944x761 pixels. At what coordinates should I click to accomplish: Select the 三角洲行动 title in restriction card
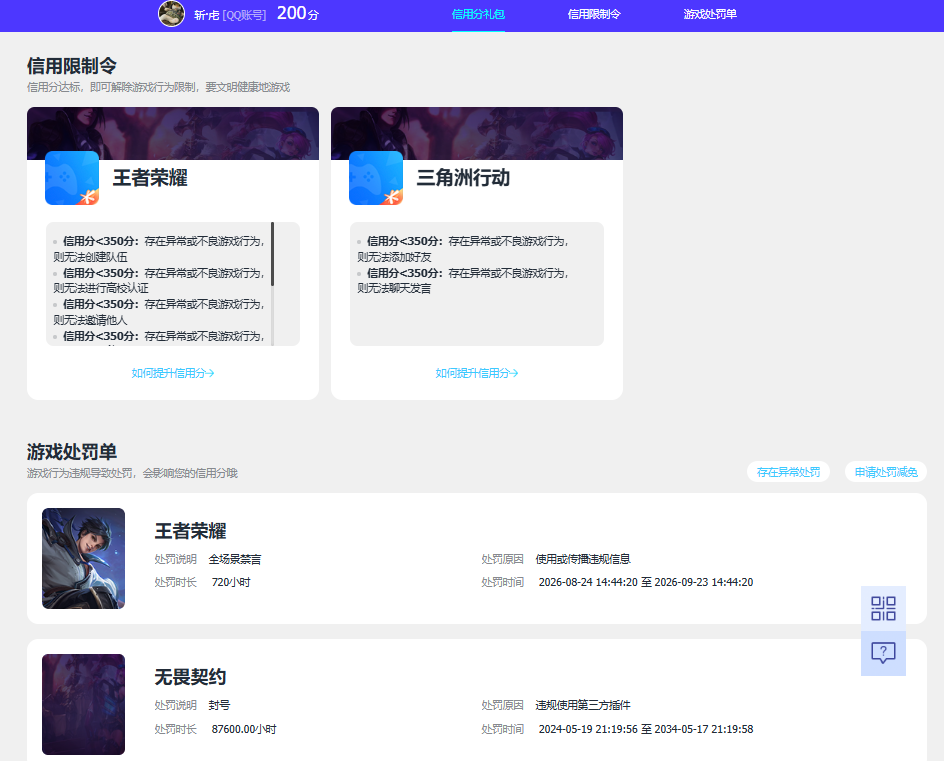(x=463, y=178)
